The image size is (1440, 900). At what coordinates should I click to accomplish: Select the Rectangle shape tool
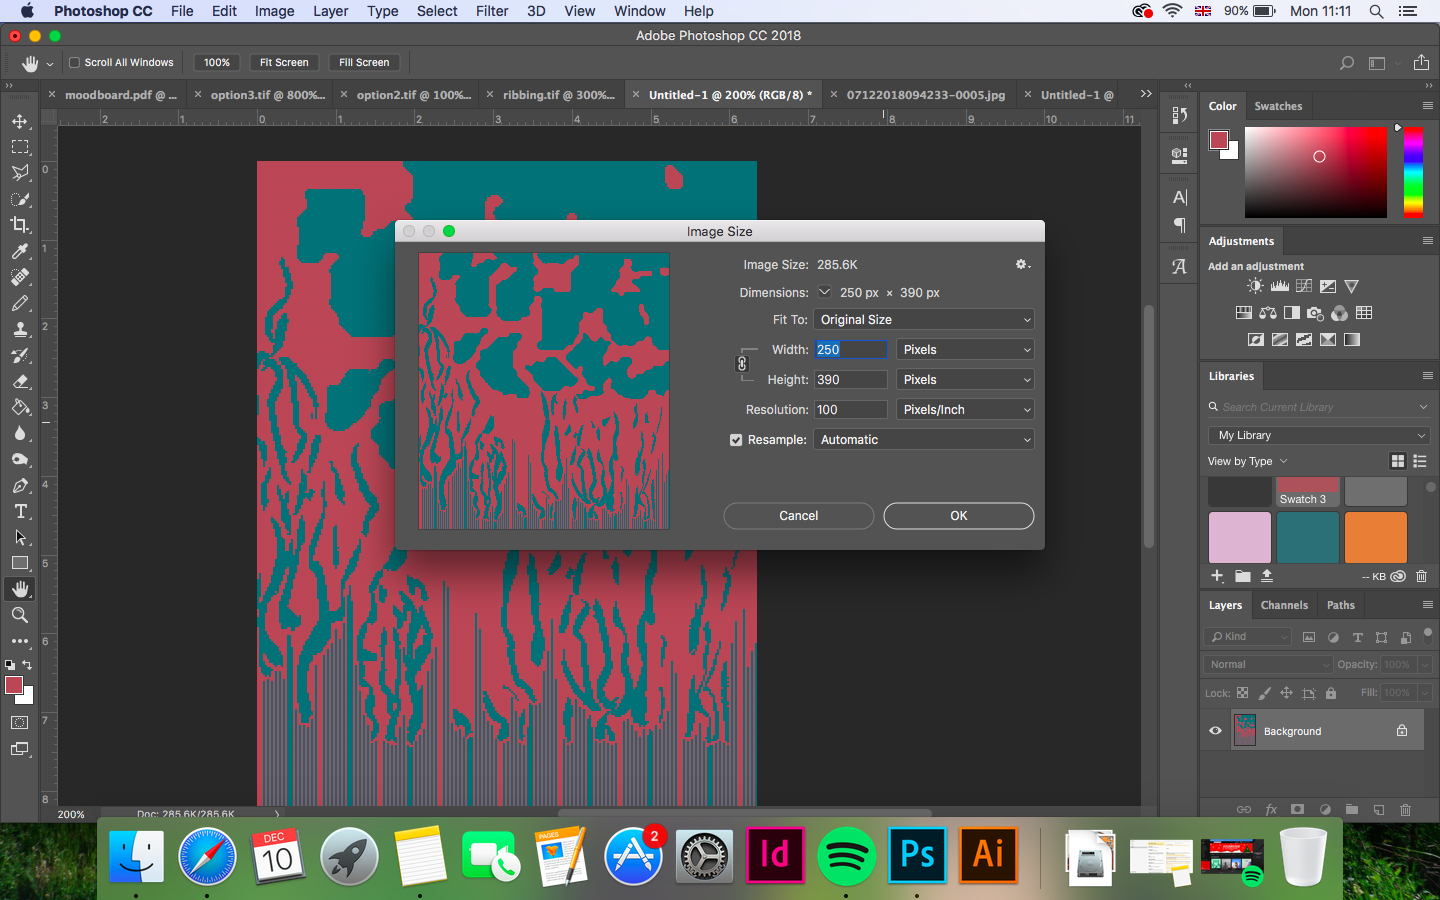[20, 563]
